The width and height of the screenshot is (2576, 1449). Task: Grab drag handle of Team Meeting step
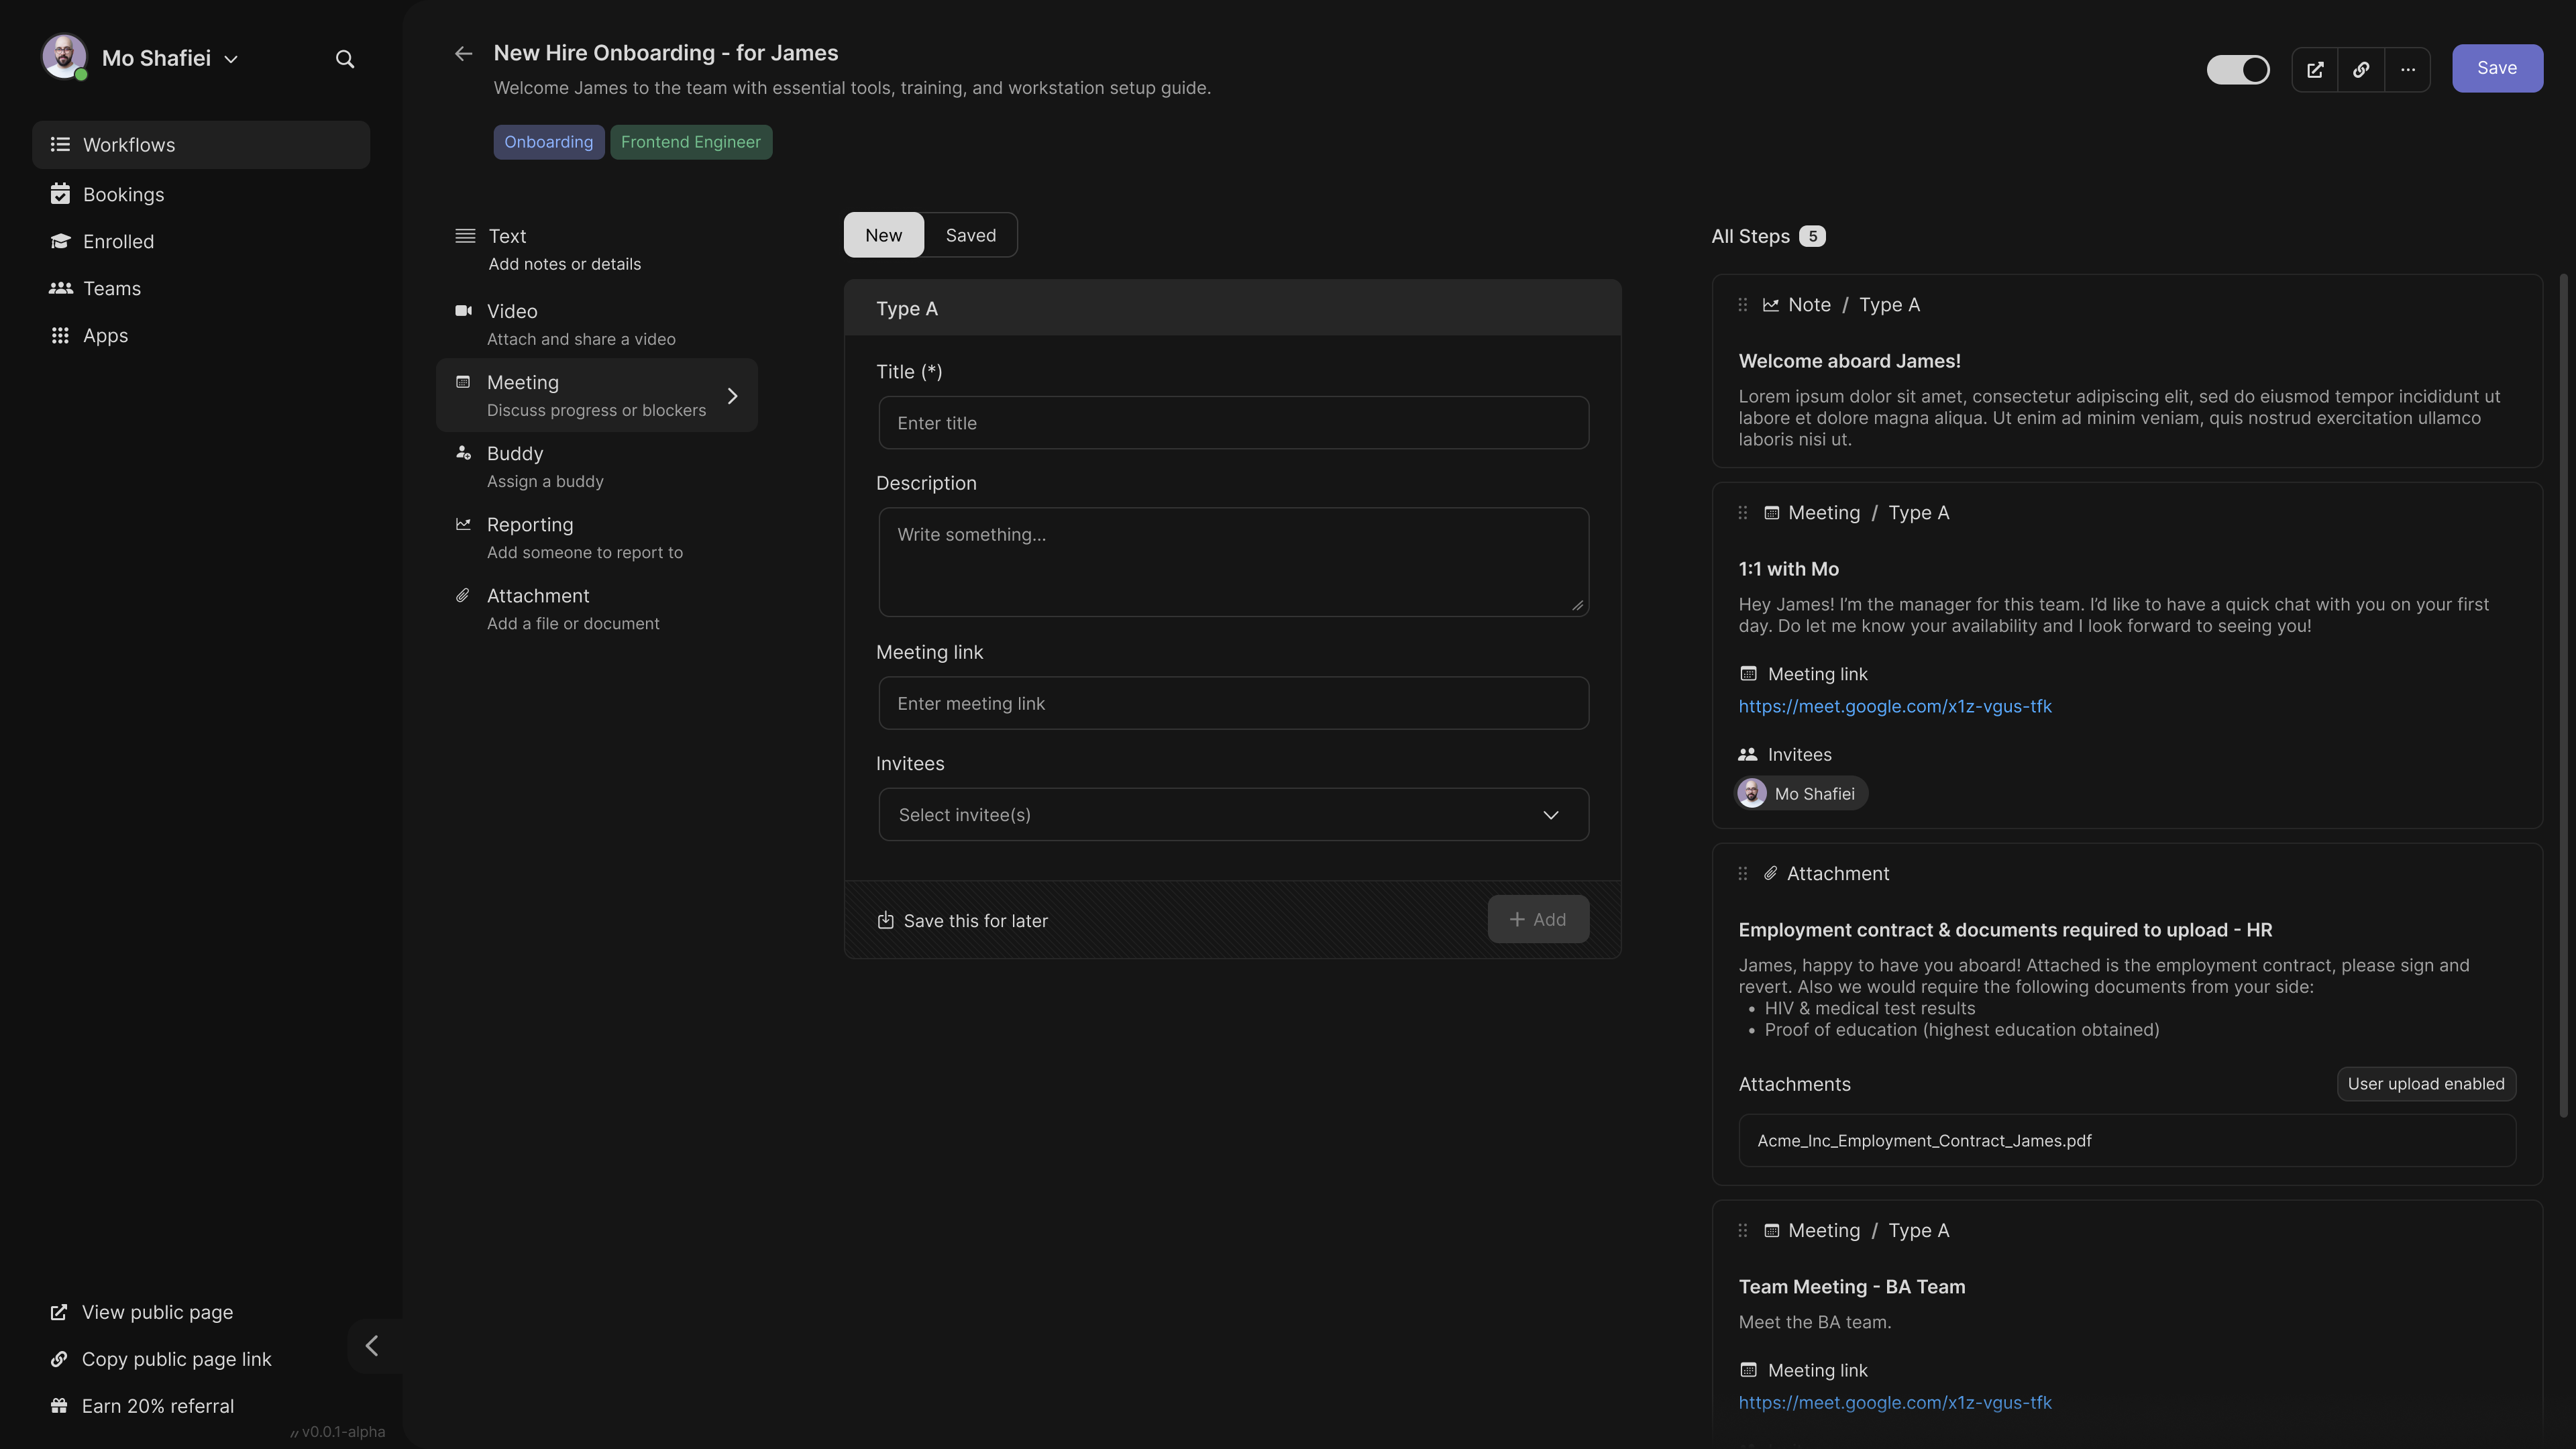click(1743, 1231)
